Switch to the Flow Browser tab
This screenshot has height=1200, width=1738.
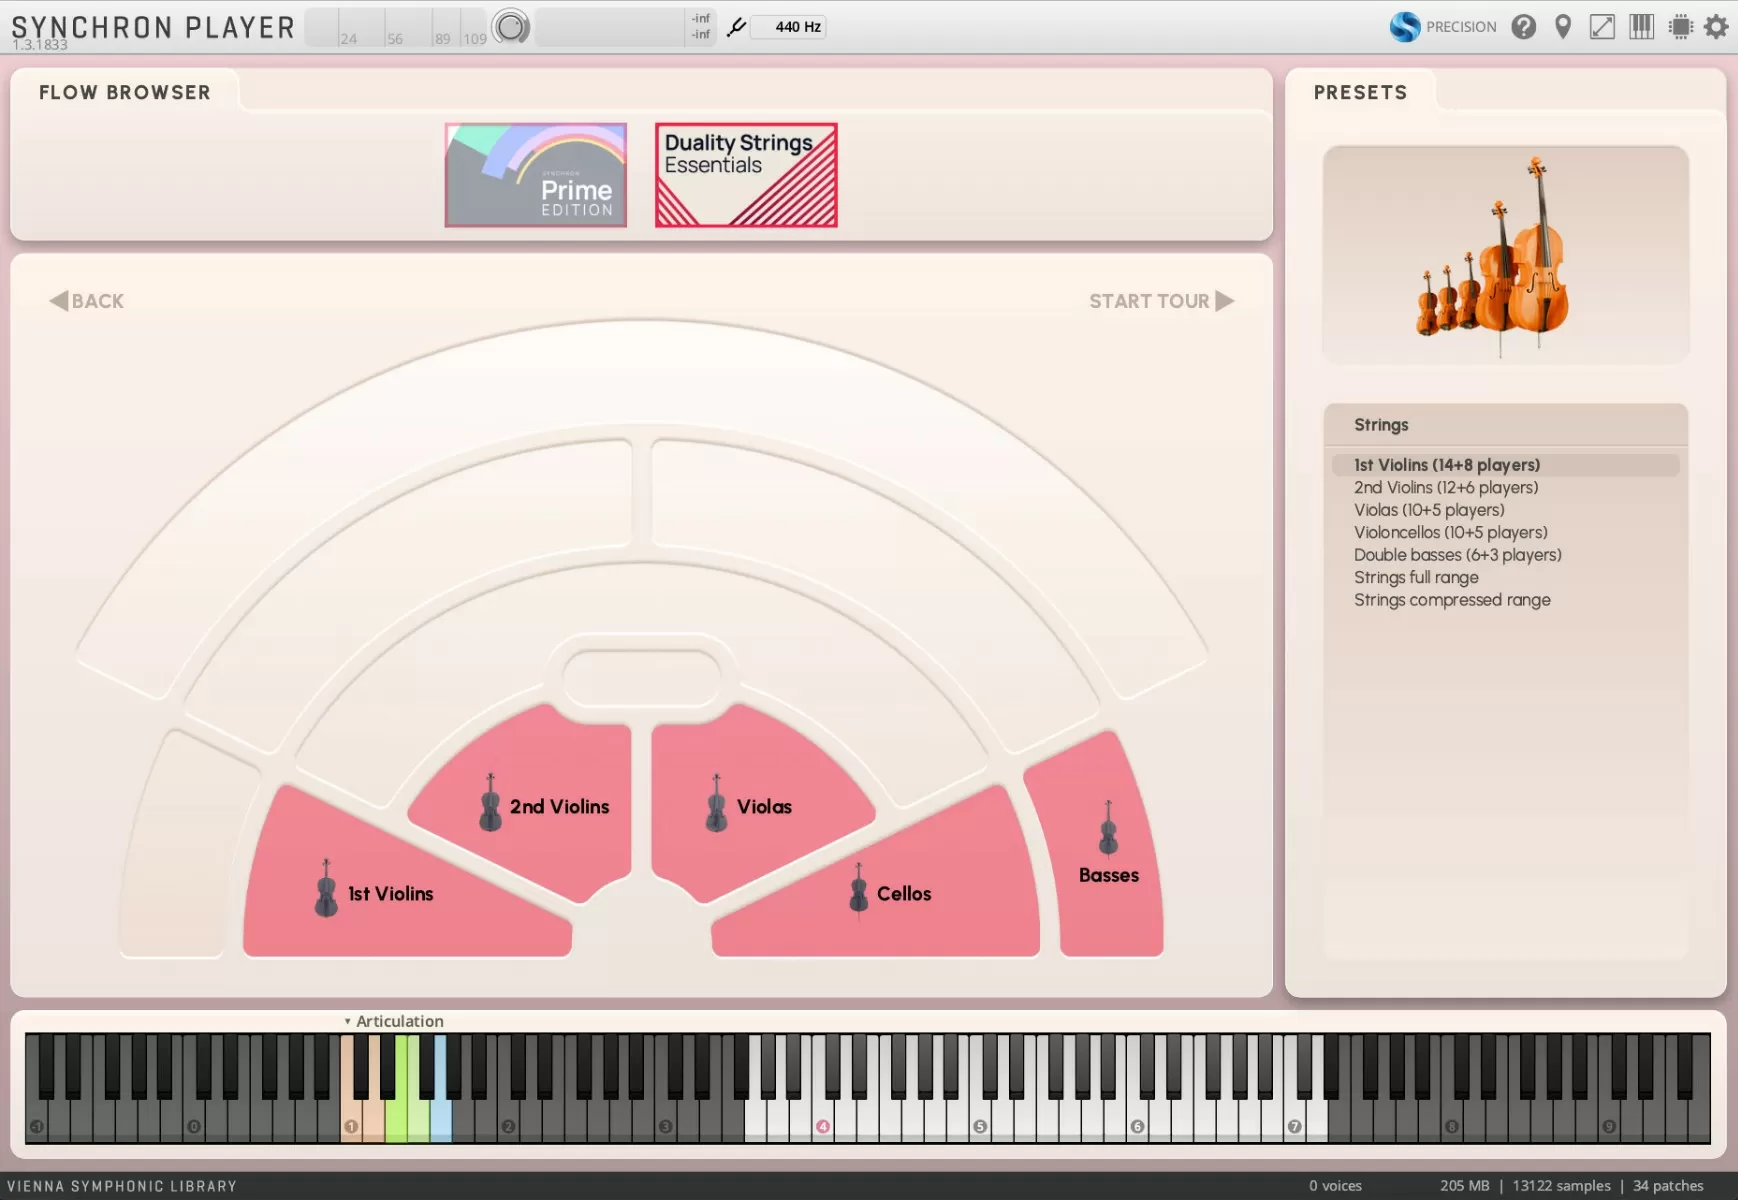124,92
